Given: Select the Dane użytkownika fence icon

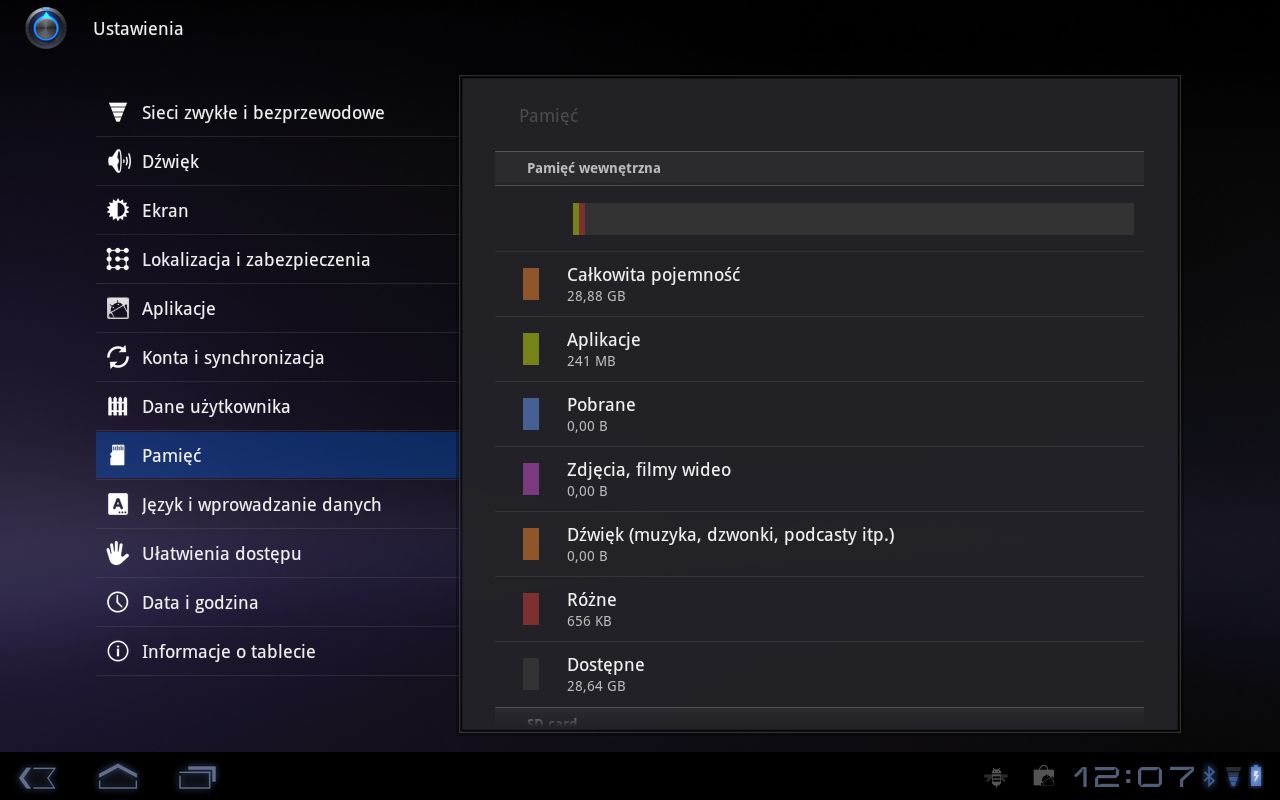Looking at the screenshot, I should tap(118, 406).
